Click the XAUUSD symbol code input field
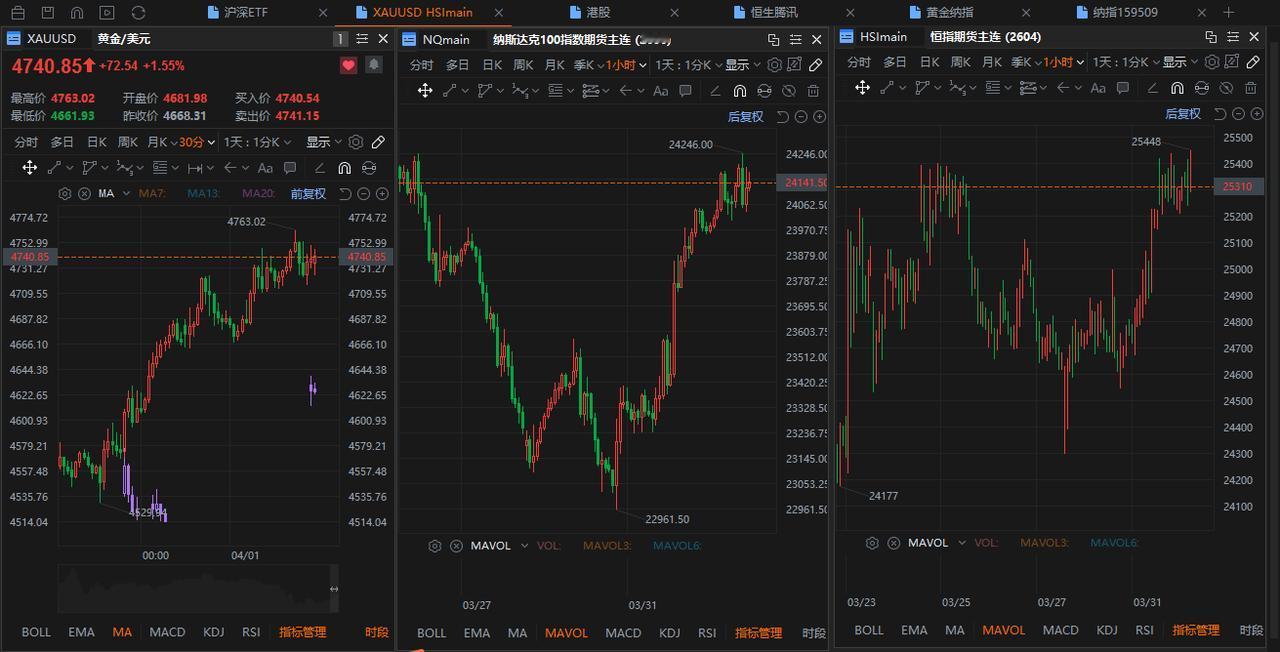Image resolution: width=1280 pixels, height=652 pixels. pyautogui.click(x=58, y=38)
